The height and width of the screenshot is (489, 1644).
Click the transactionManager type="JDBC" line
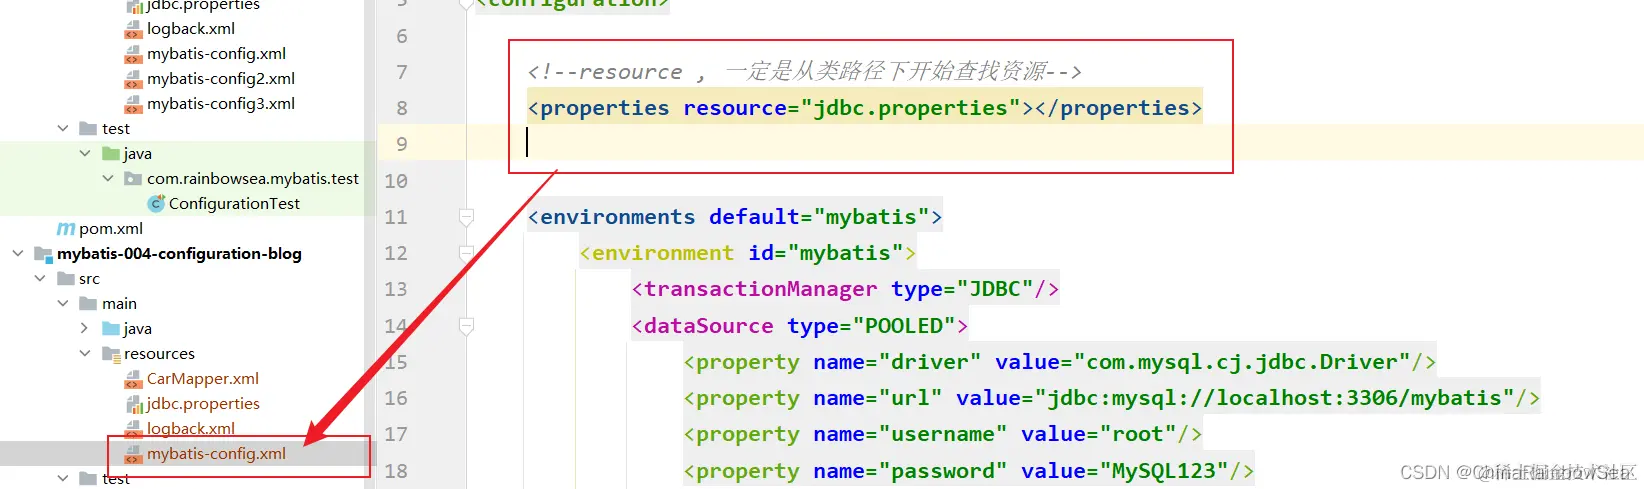tap(845, 289)
